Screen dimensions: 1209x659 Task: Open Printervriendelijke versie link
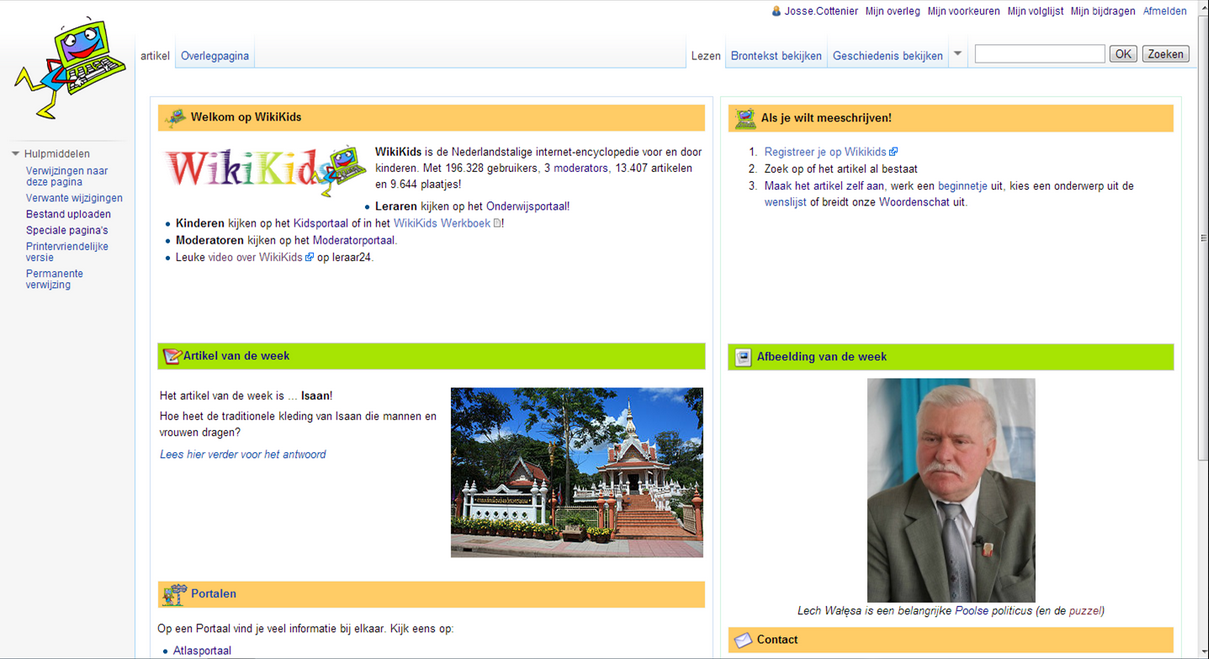(x=67, y=252)
